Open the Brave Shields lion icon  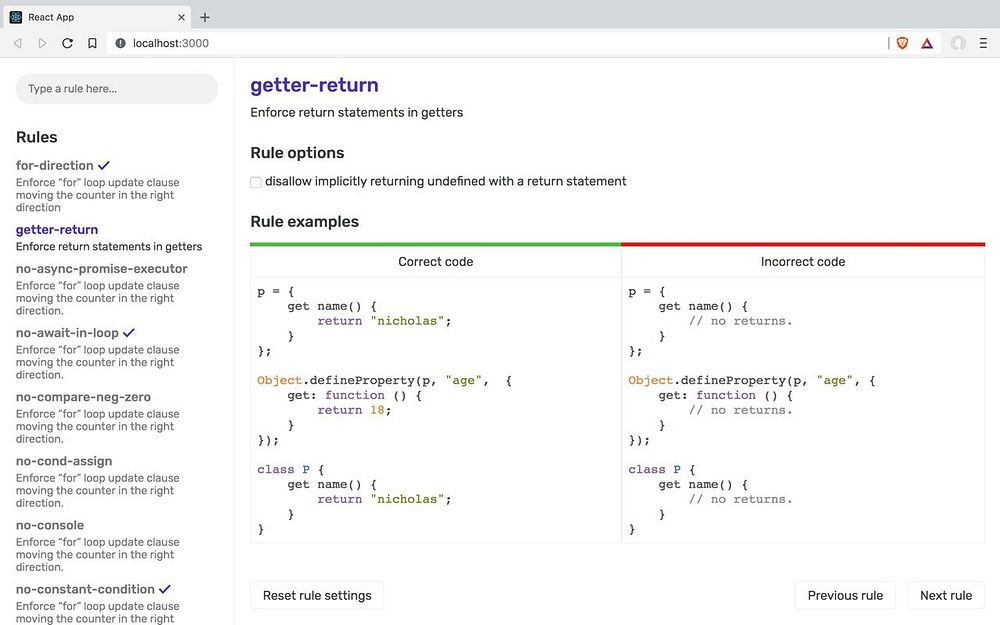[902, 43]
